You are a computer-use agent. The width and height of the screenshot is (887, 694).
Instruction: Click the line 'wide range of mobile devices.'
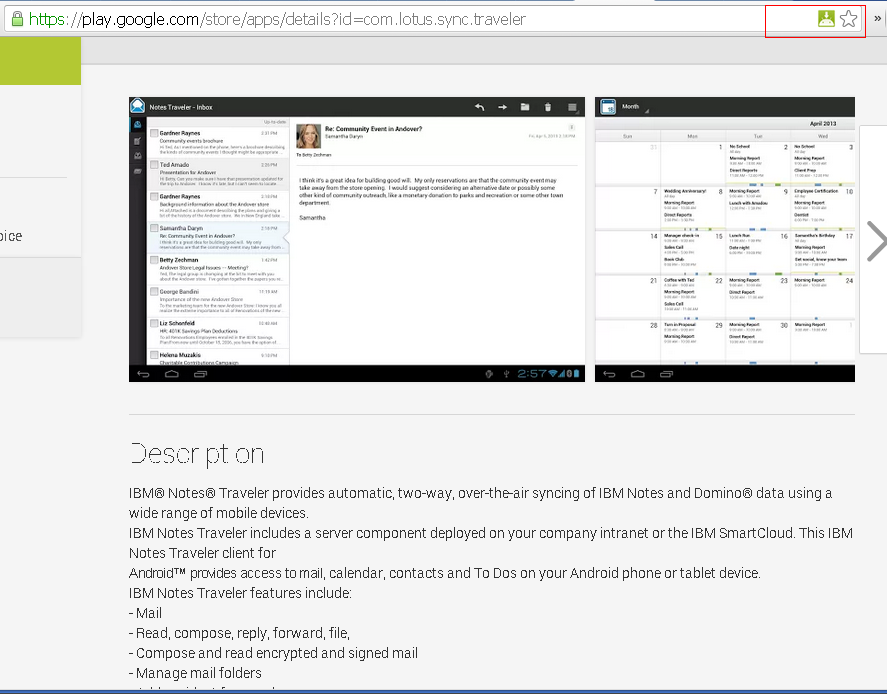tap(218, 513)
